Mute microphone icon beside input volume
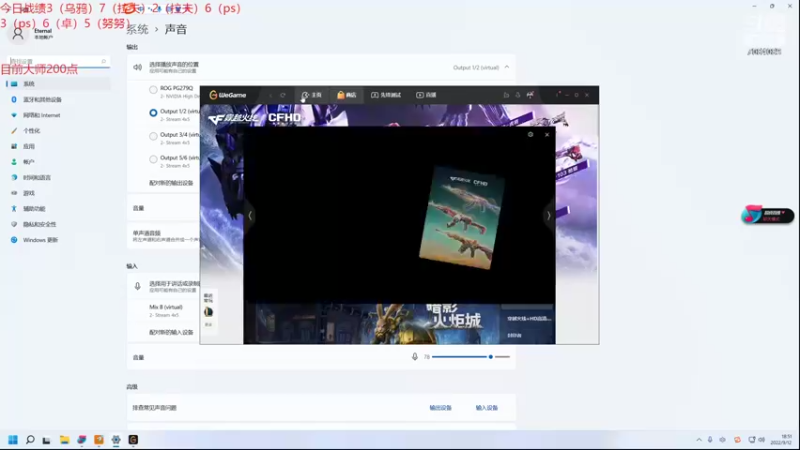Screen dimensions: 800x450 click(x=415, y=357)
